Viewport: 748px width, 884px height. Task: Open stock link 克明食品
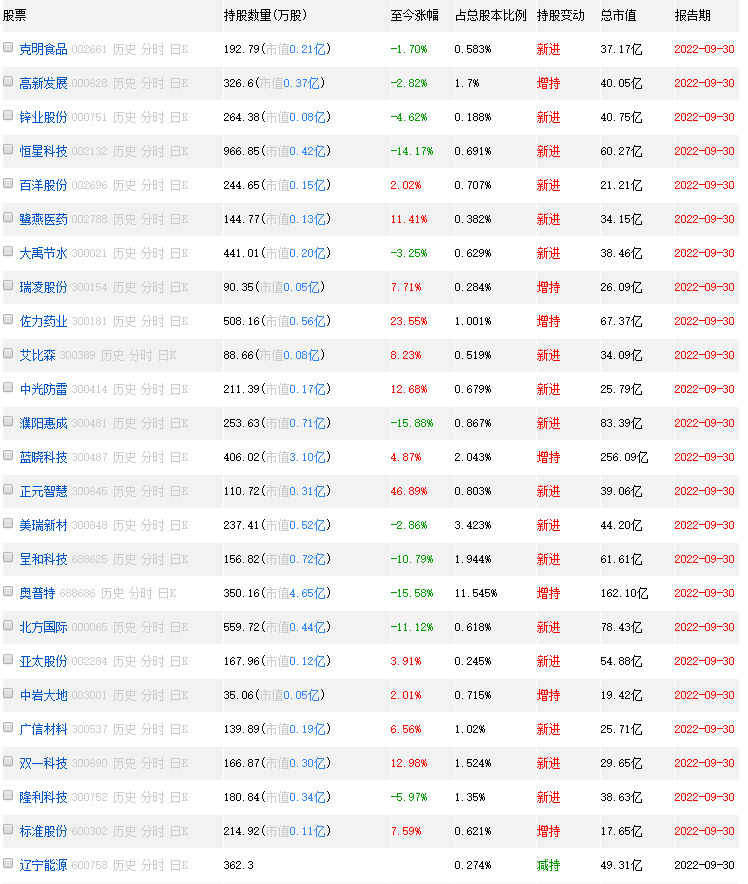pos(43,50)
